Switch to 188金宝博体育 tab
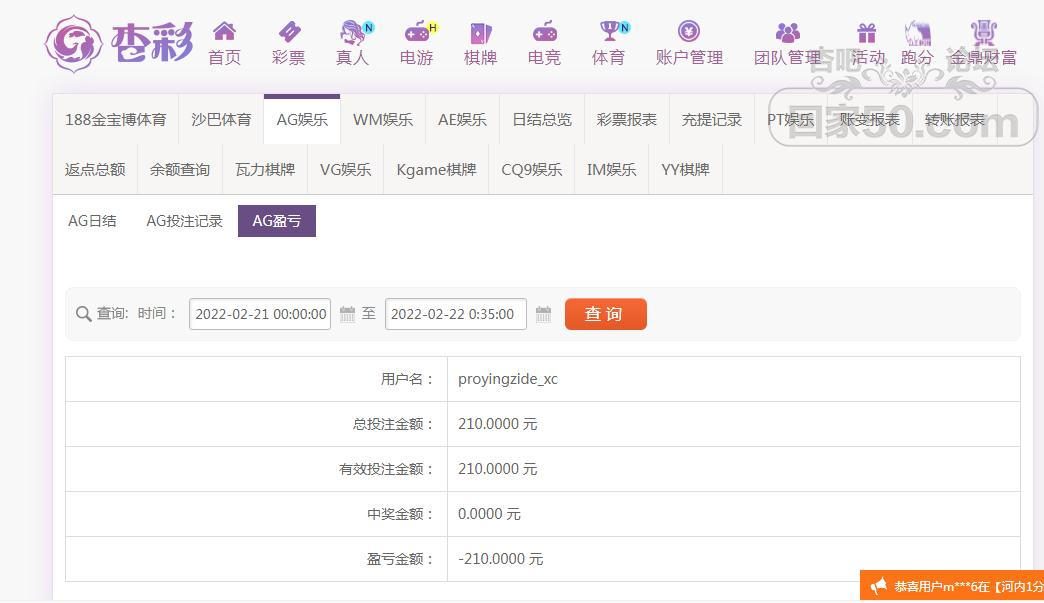This screenshot has width=1044, height=603. coord(116,120)
